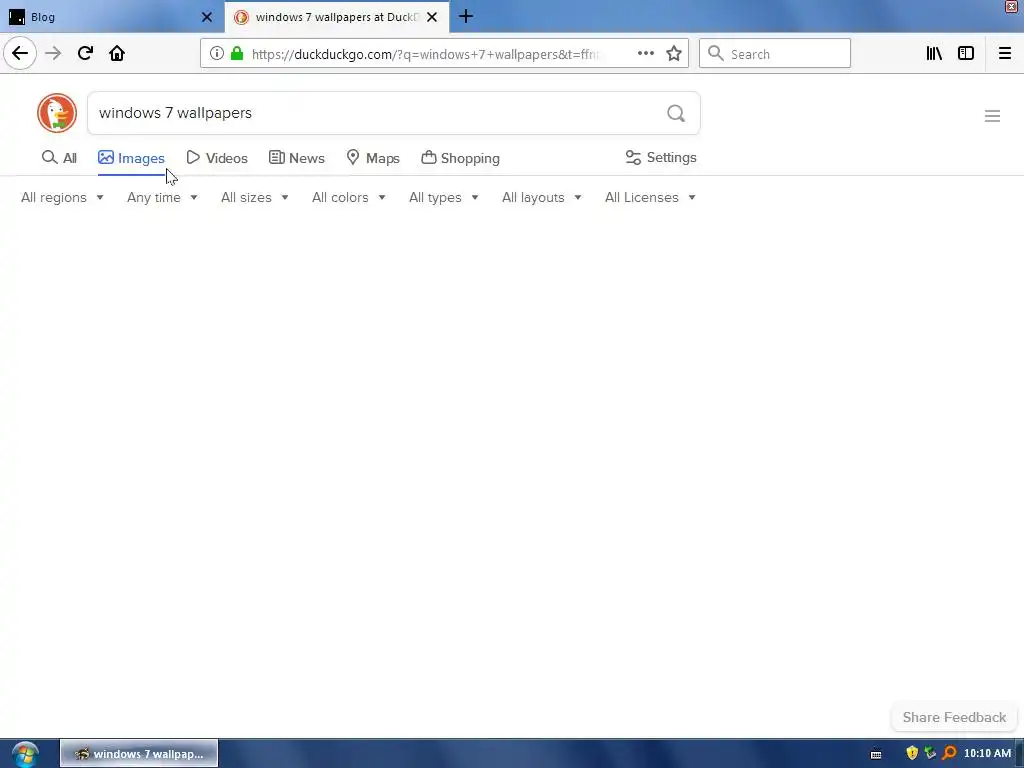The height and width of the screenshot is (768, 1024).
Task: Open the Maps results tab
Action: point(373,158)
